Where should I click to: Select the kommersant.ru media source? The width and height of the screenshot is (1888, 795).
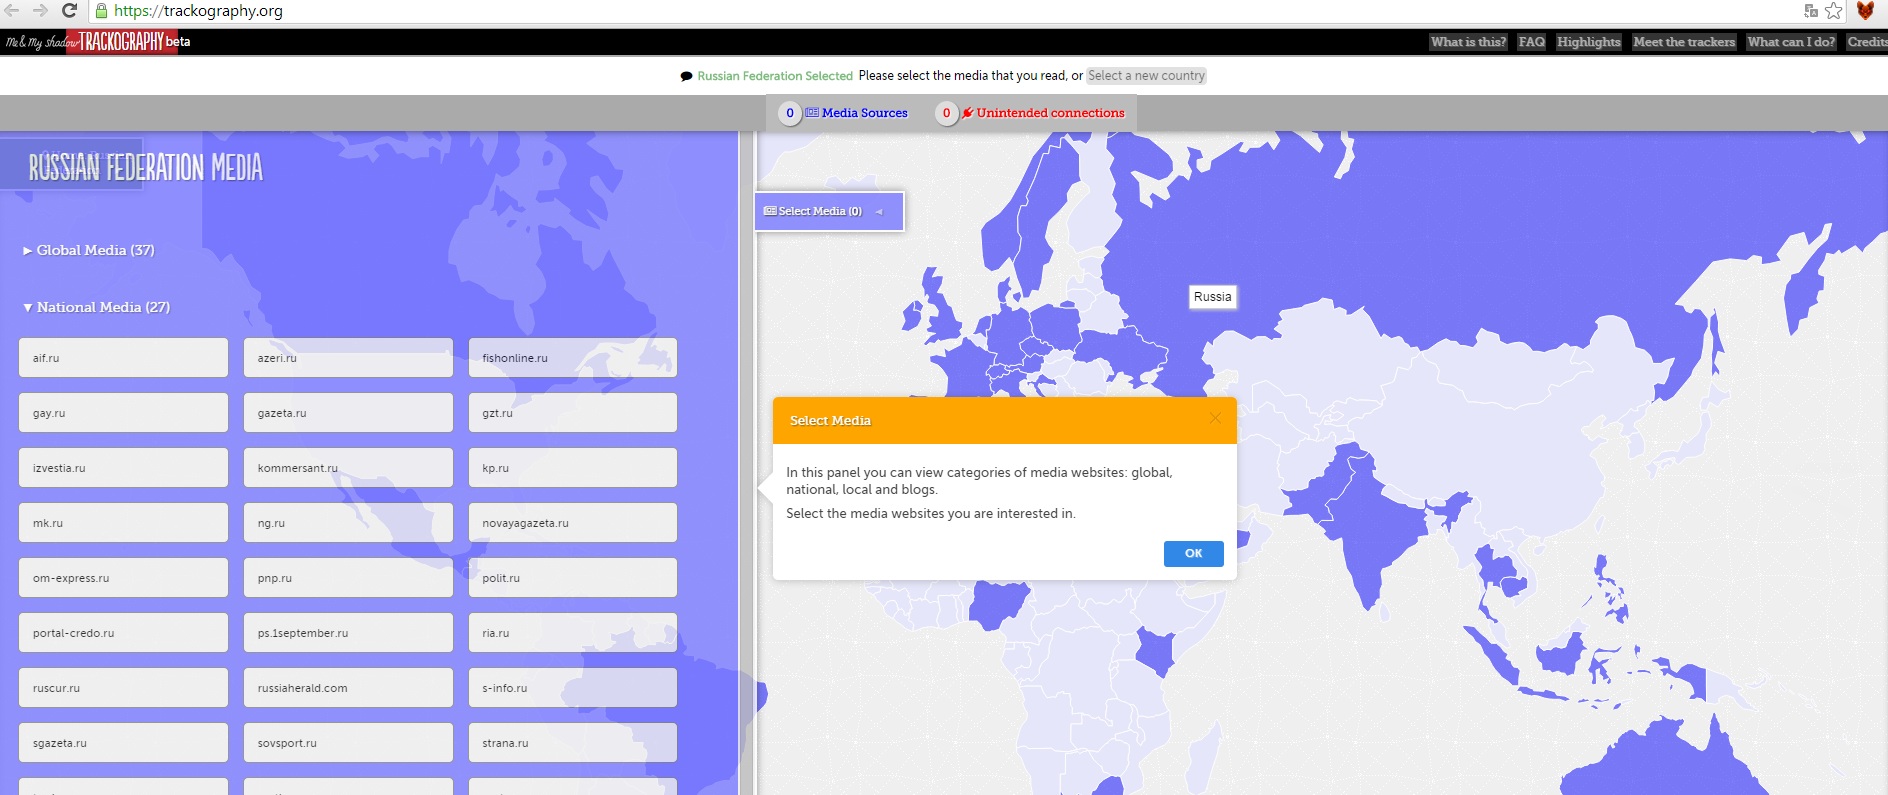(348, 468)
